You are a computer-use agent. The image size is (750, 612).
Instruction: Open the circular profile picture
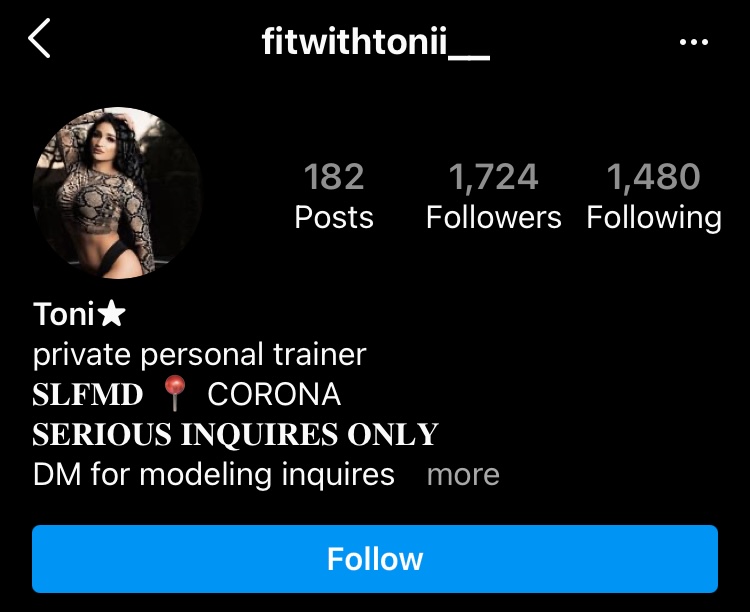click(117, 193)
